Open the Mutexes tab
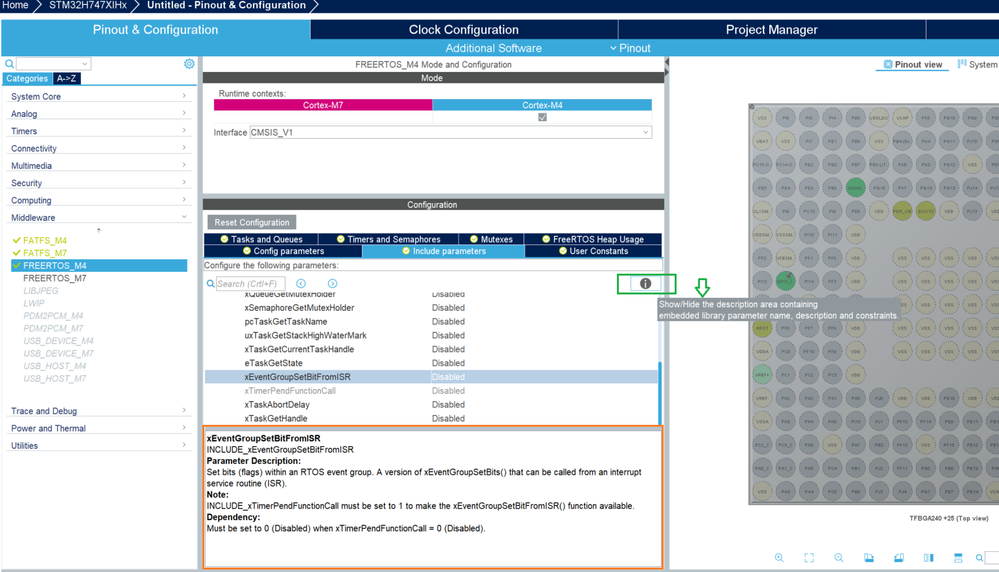The height and width of the screenshot is (572, 999). pyautogui.click(x=491, y=239)
